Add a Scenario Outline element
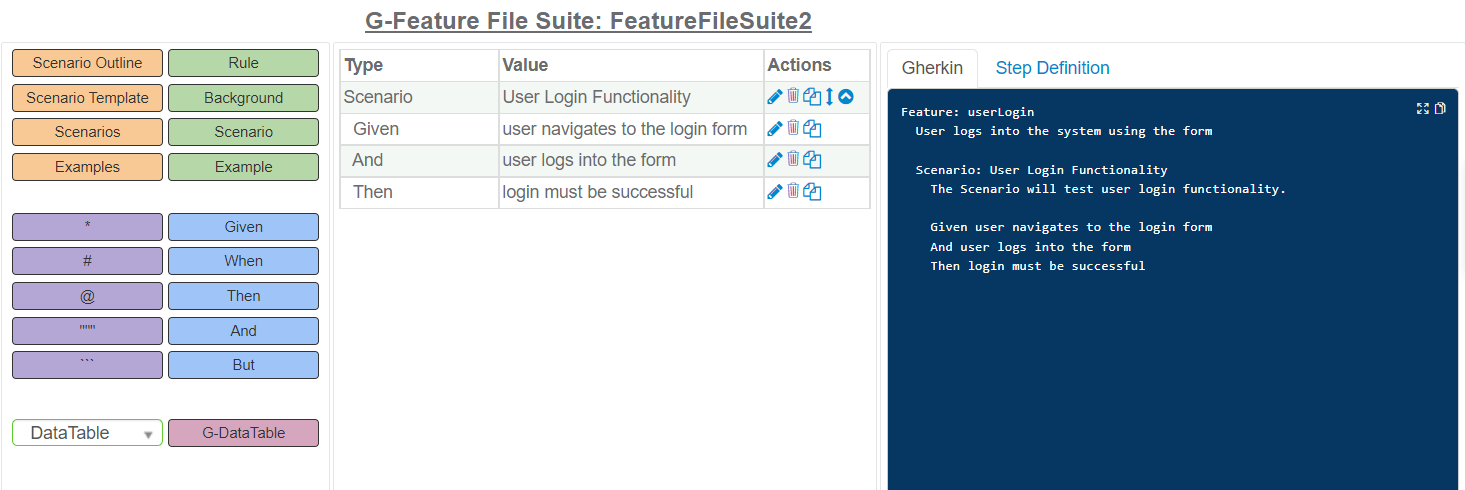 (87, 63)
